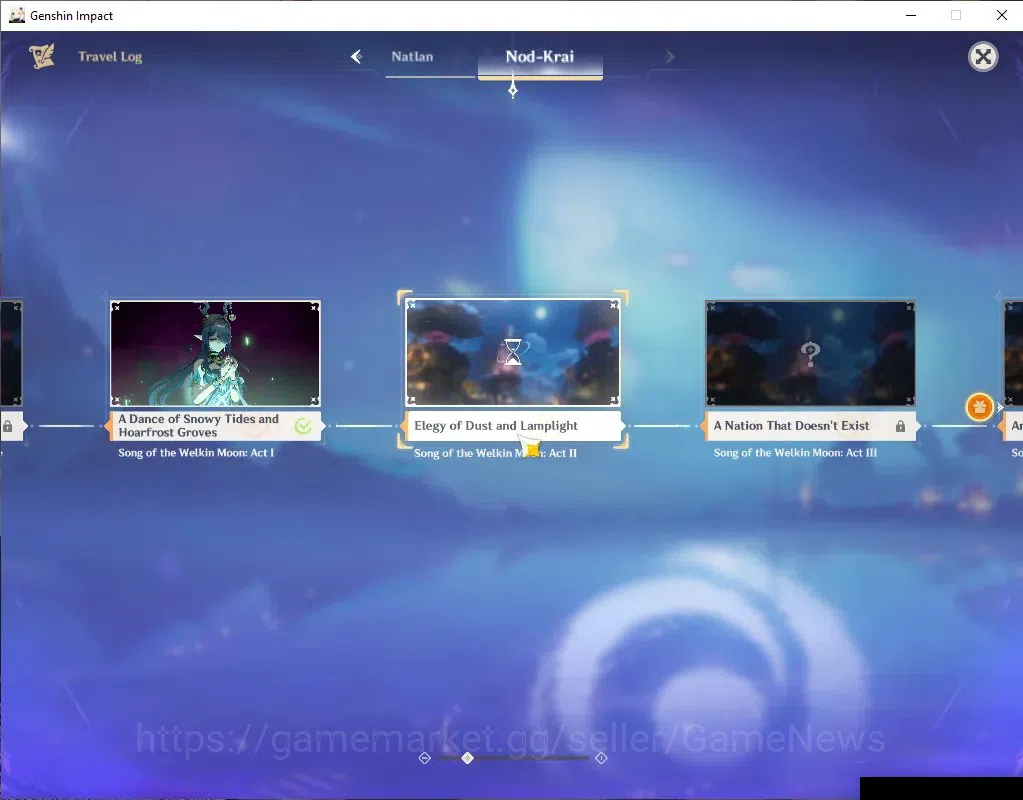Click the diamond handle on bottom scroll slider
The image size is (1023, 800).
(467, 758)
